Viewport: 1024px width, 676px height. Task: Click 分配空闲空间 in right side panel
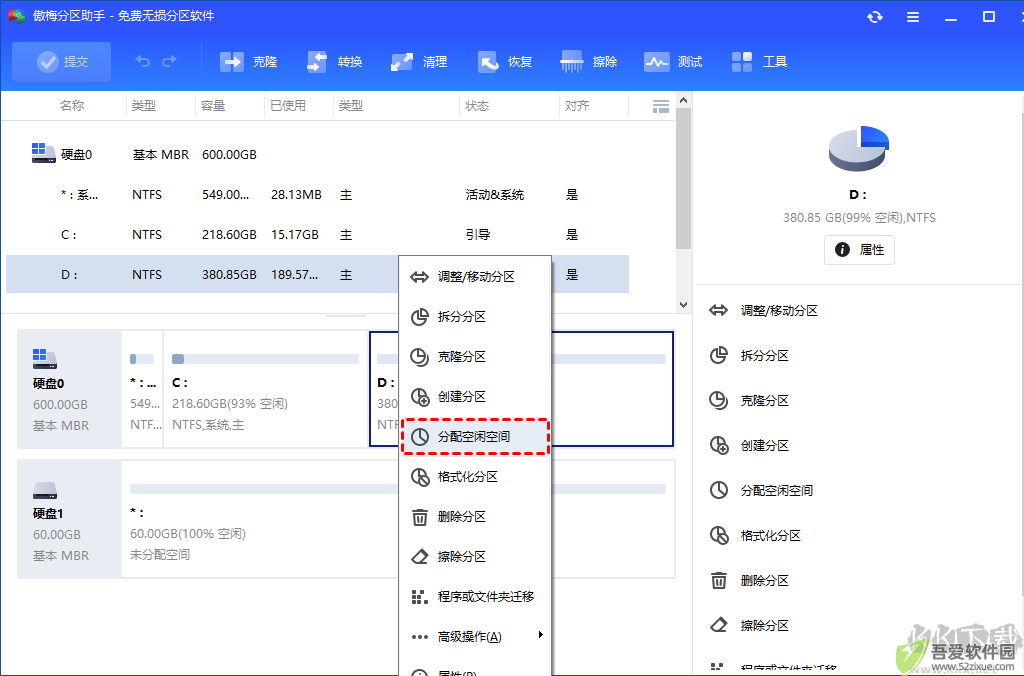click(x=761, y=491)
